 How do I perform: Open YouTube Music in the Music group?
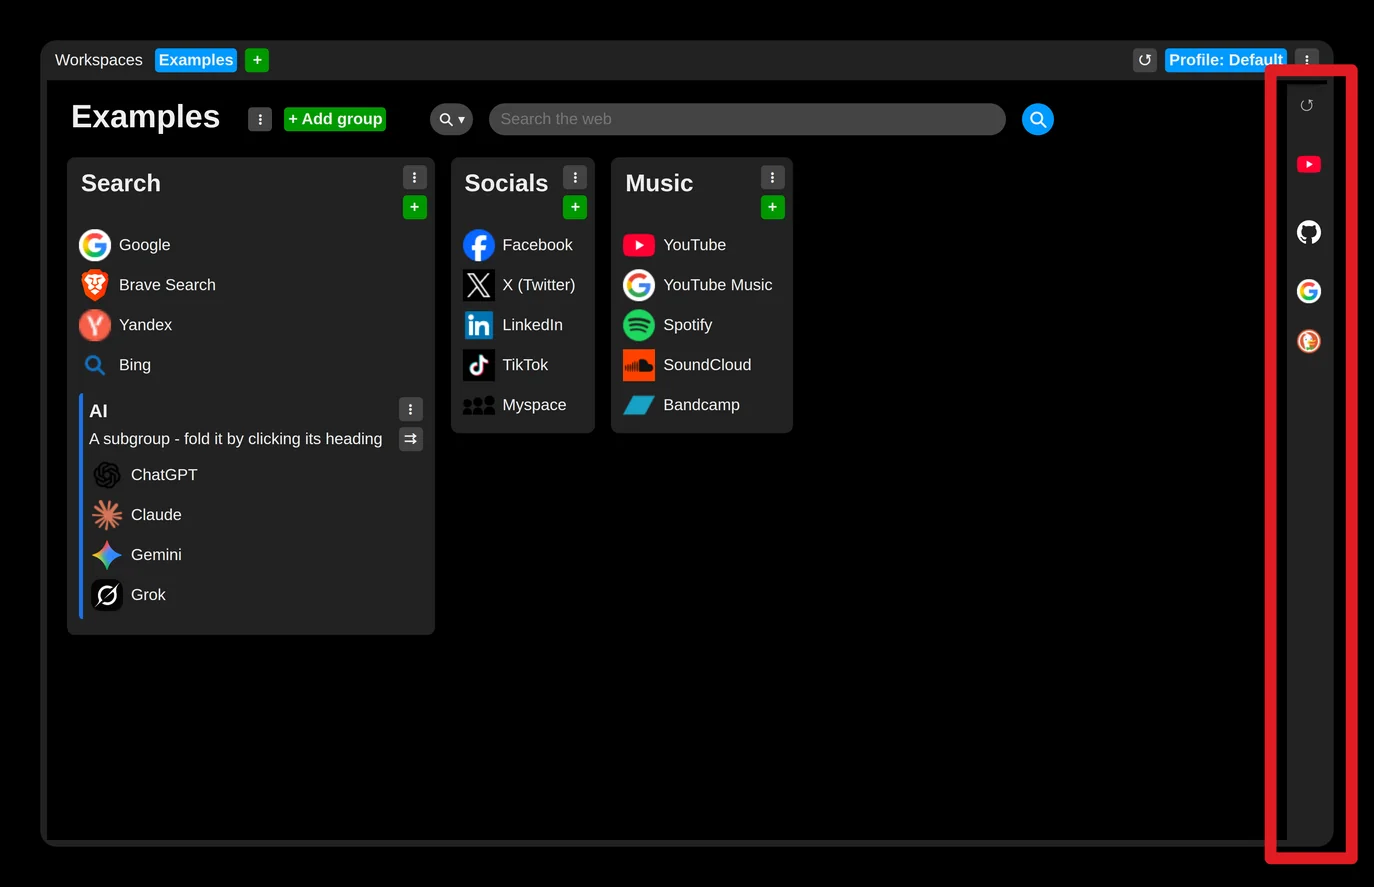(698, 285)
